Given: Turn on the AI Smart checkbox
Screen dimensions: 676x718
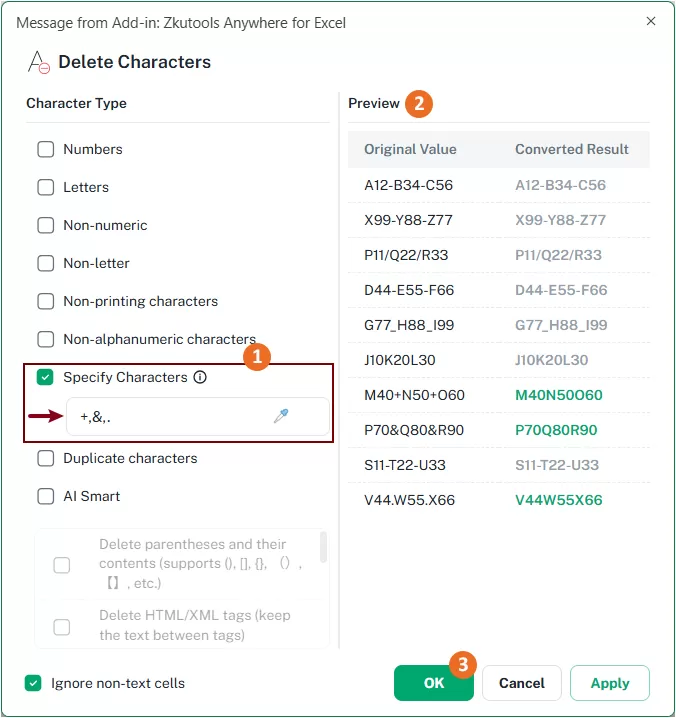Looking at the screenshot, I should [x=45, y=496].
